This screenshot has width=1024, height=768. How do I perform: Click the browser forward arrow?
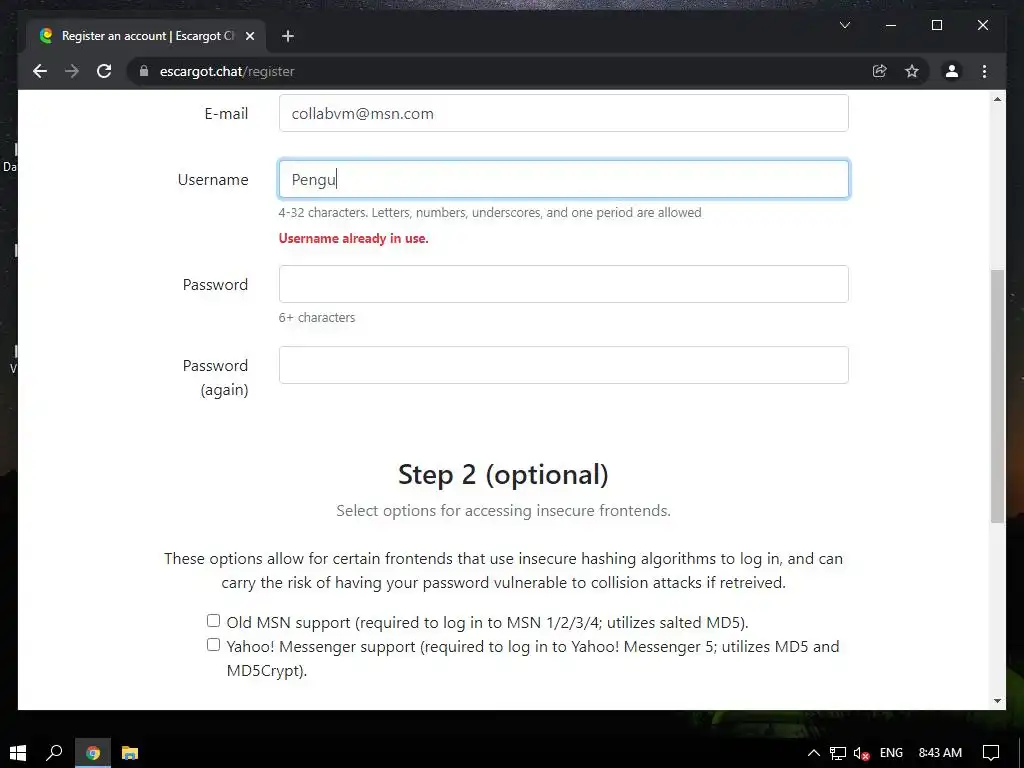[x=72, y=71]
